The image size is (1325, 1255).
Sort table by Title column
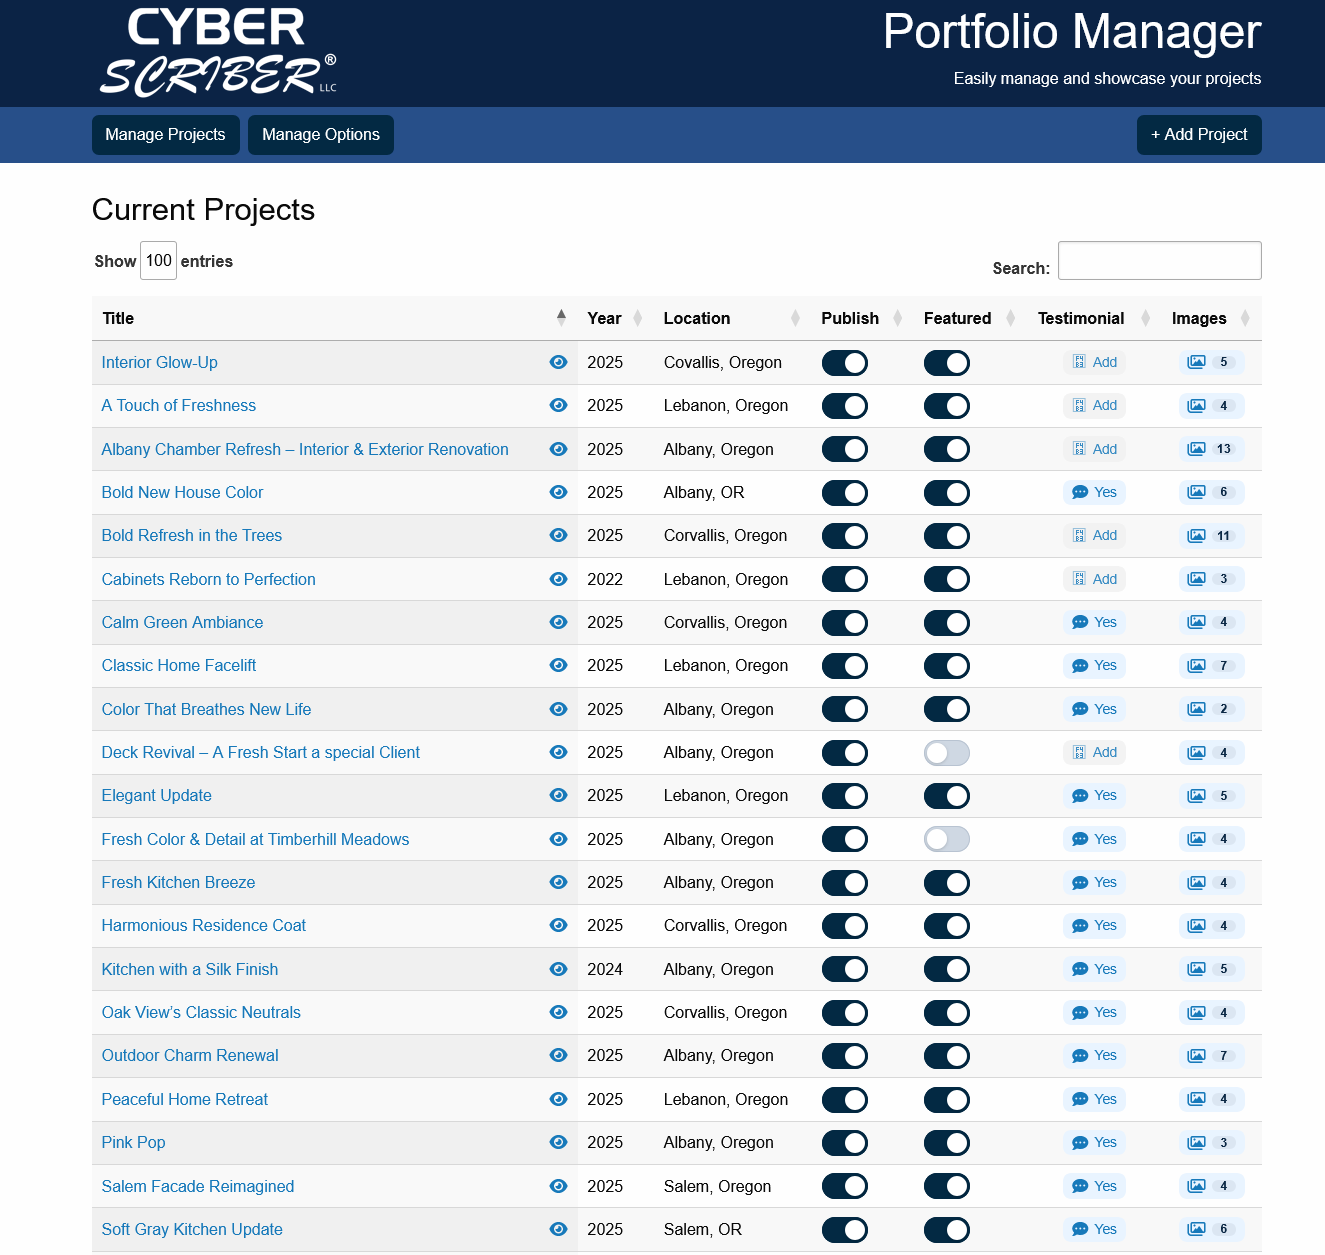pyautogui.click(x=334, y=318)
